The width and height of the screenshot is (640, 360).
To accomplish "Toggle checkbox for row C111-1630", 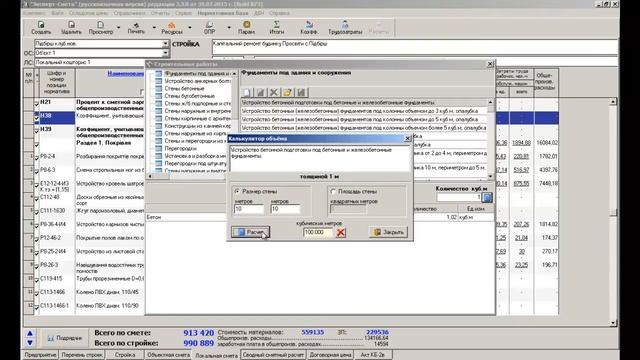I will 37,212.
